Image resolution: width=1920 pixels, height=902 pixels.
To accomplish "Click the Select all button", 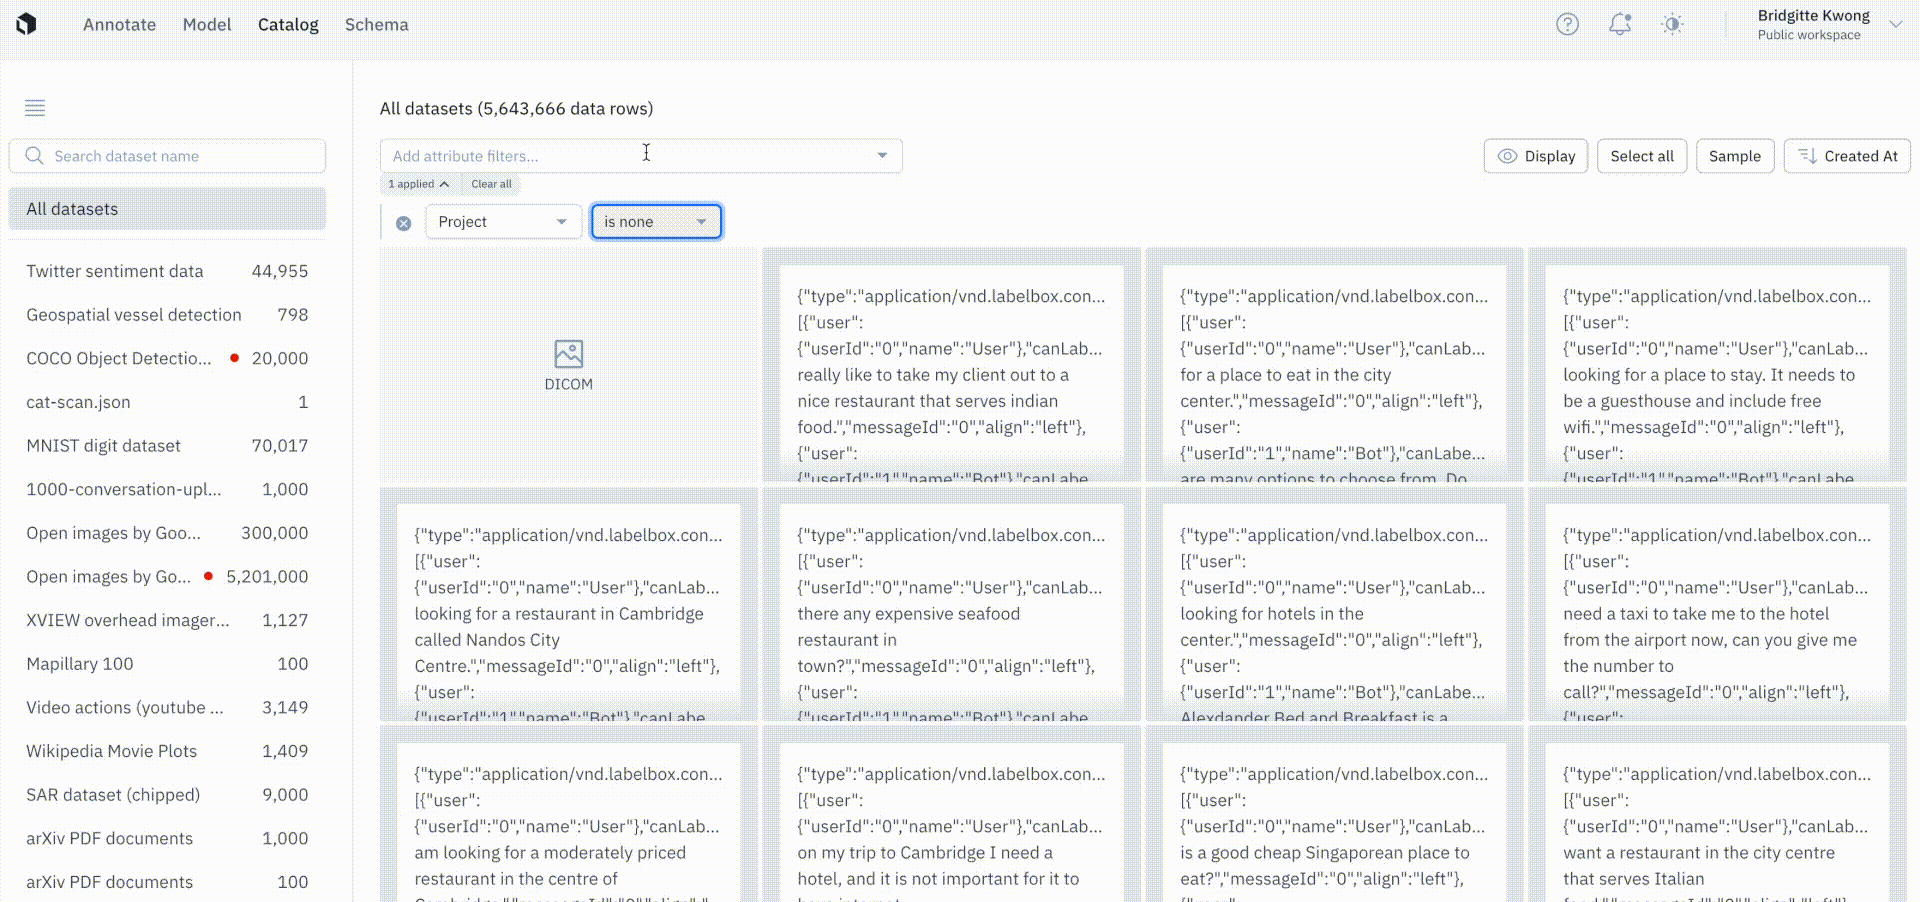I will [x=1642, y=156].
